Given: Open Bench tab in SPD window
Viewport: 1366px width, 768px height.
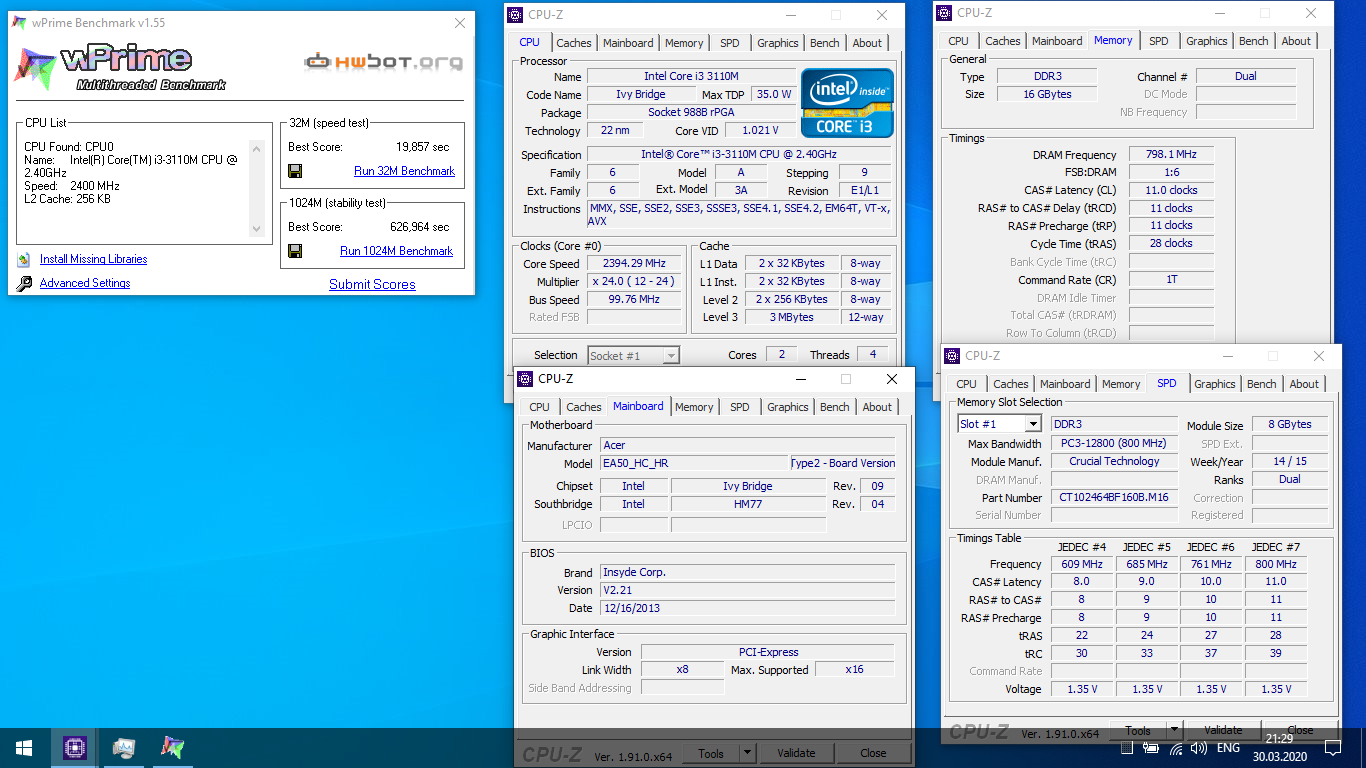Looking at the screenshot, I should [x=1261, y=384].
